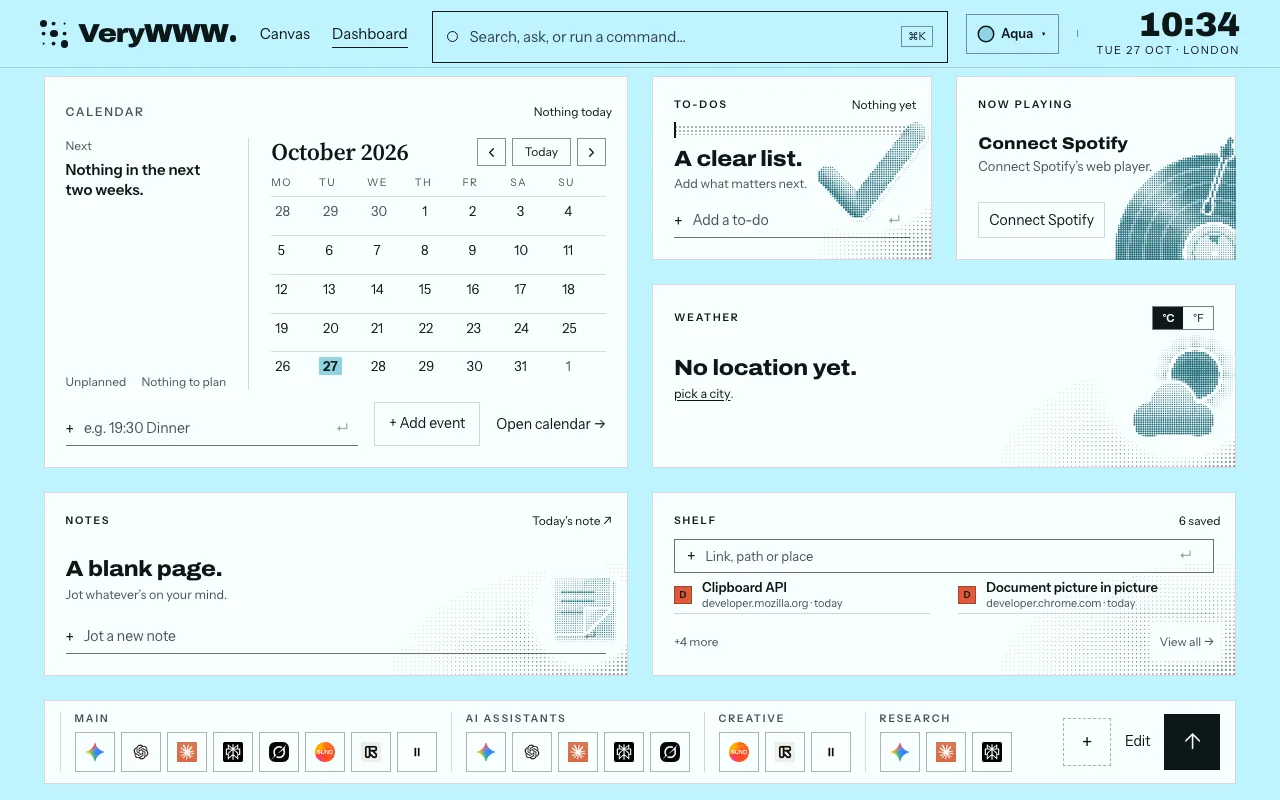This screenshot has width=1280, height=800.
Task: Select October 20 in the calendar
Action: click(330, 328)
